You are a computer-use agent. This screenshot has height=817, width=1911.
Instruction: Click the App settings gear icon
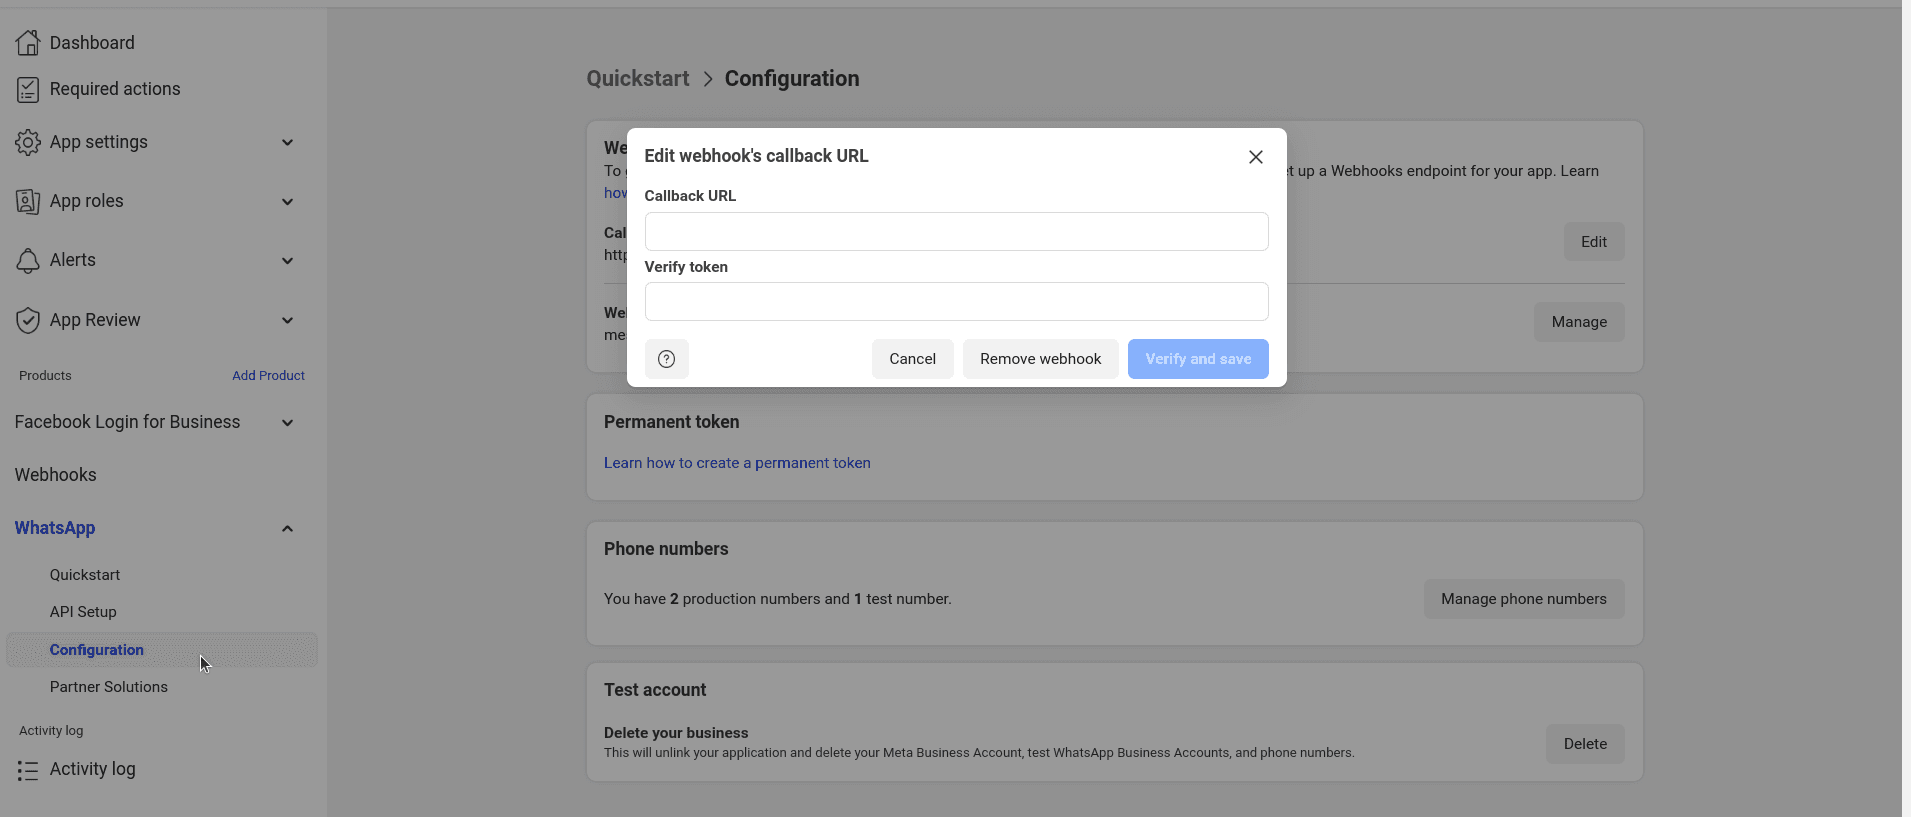coord(28,142)
